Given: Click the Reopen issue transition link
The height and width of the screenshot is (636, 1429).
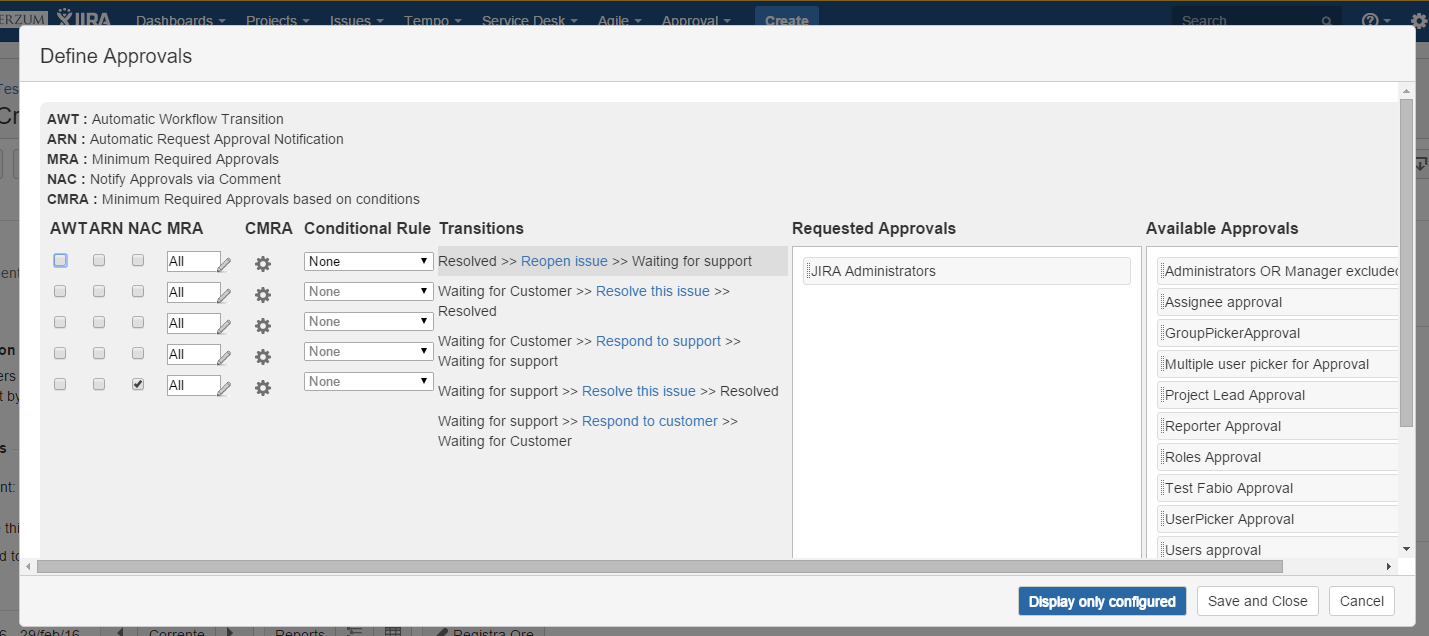Looking at the screenshot, I should [564, 261].
